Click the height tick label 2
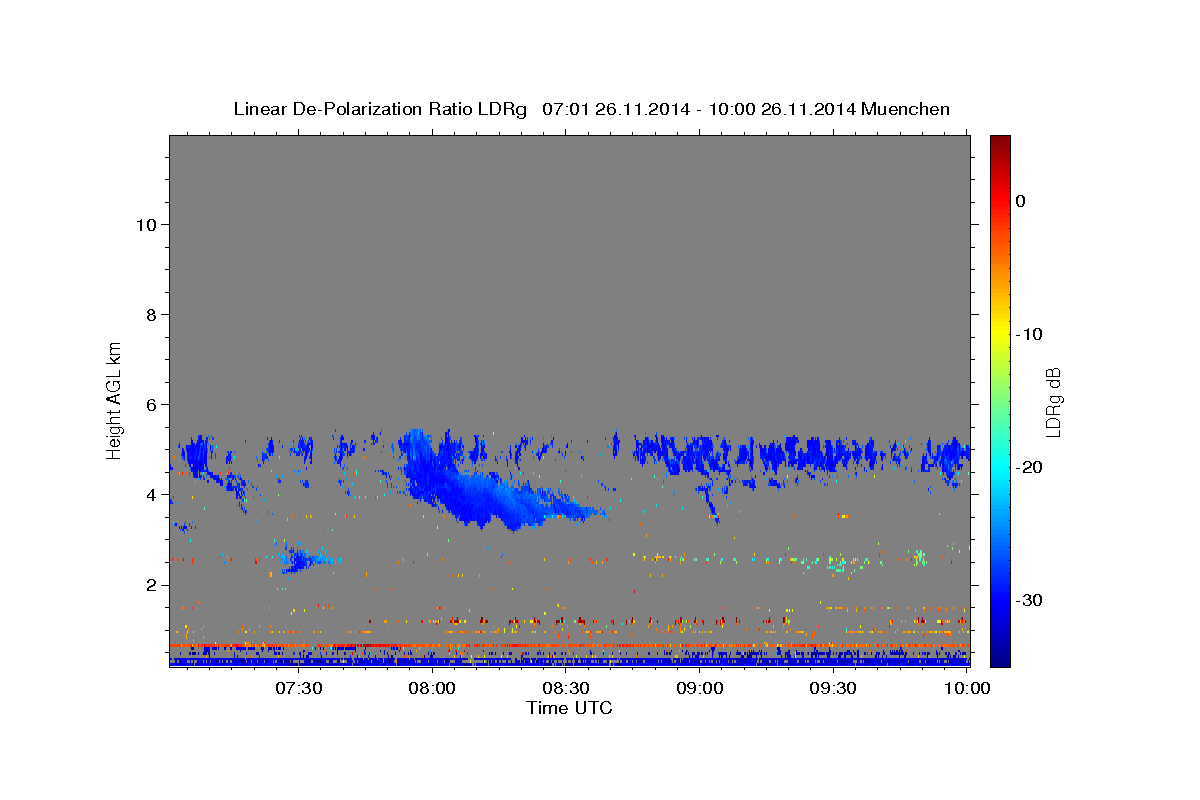1200x800 pixels. coord(149,584)
